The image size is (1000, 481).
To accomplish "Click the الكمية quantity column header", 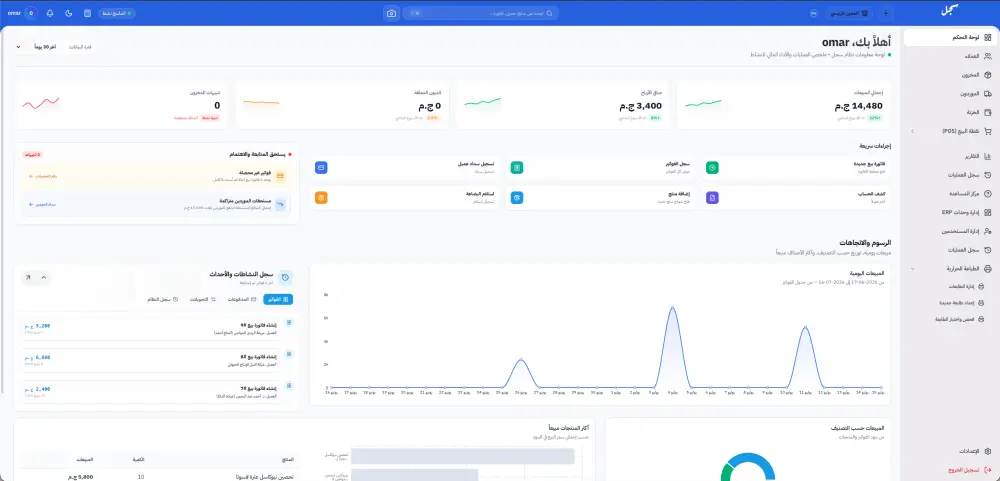I will (137, 459).
